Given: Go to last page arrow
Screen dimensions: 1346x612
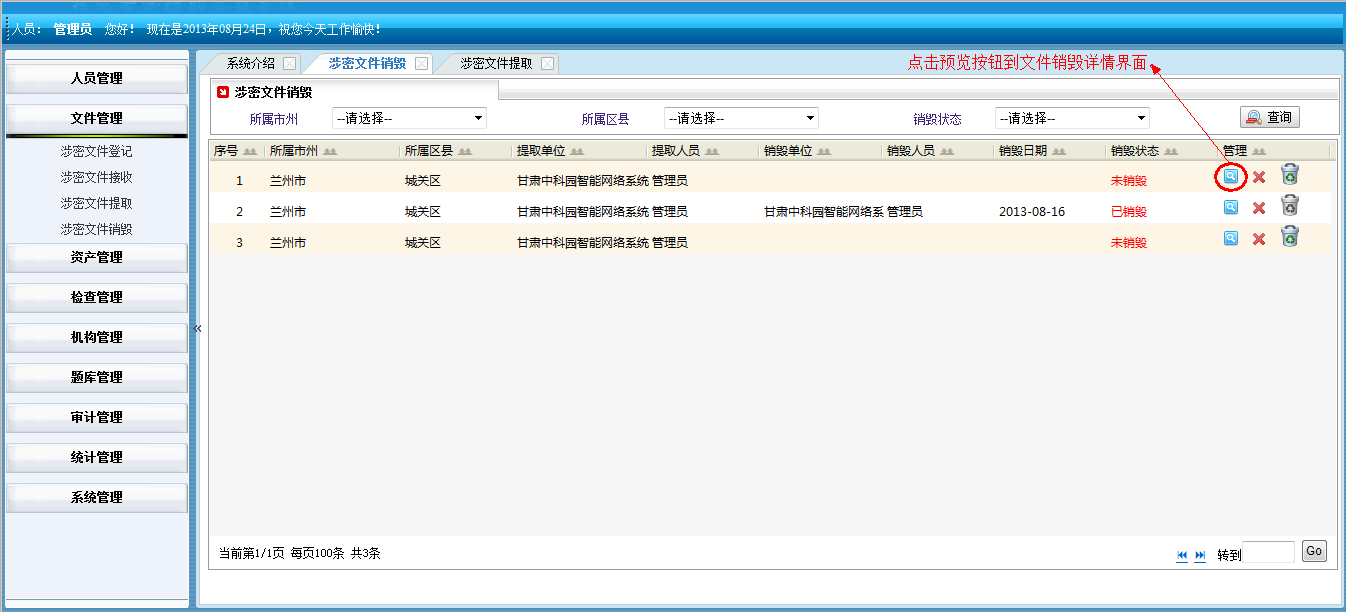Looking at the screenshot, I should click(1201, 555).
